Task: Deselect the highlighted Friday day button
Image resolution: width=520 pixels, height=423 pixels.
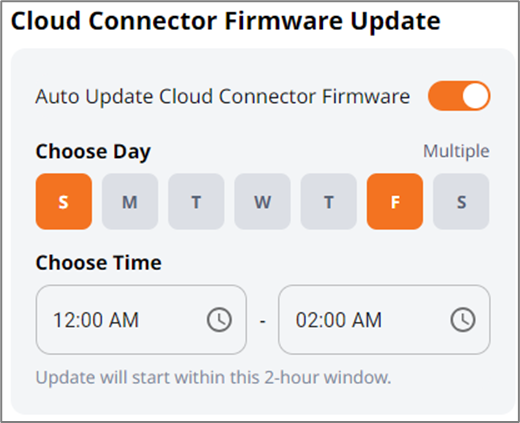Action: (x=395, y=201)
